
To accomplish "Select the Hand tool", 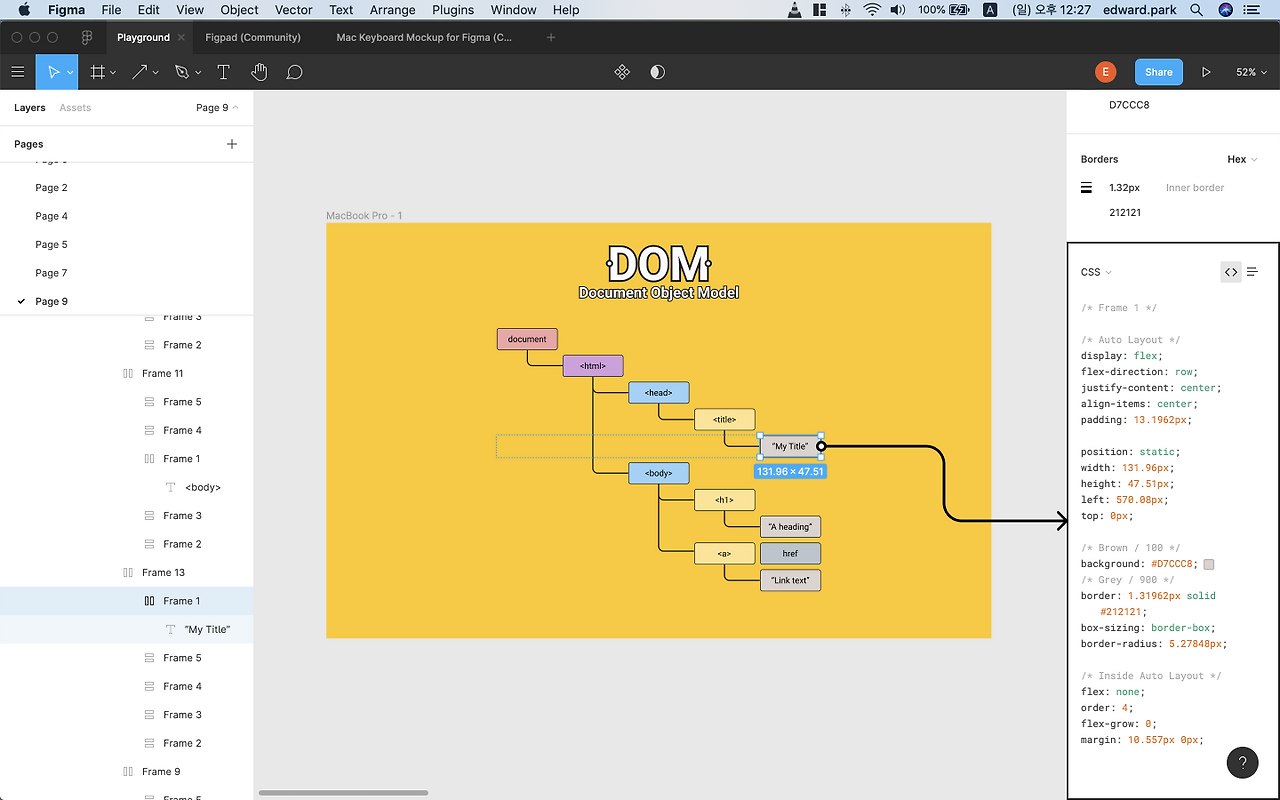I will coord(259,72).
